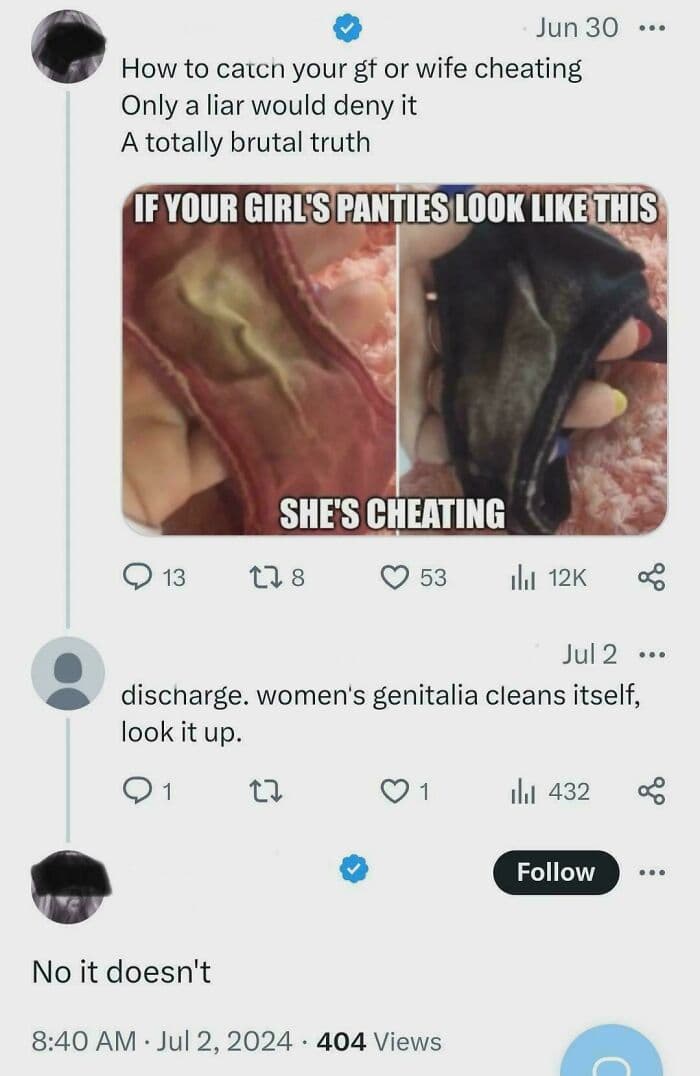This screenshot has width=700, height=1076.
Task: Open the original poster's profile picture
Action: point(68,47)
